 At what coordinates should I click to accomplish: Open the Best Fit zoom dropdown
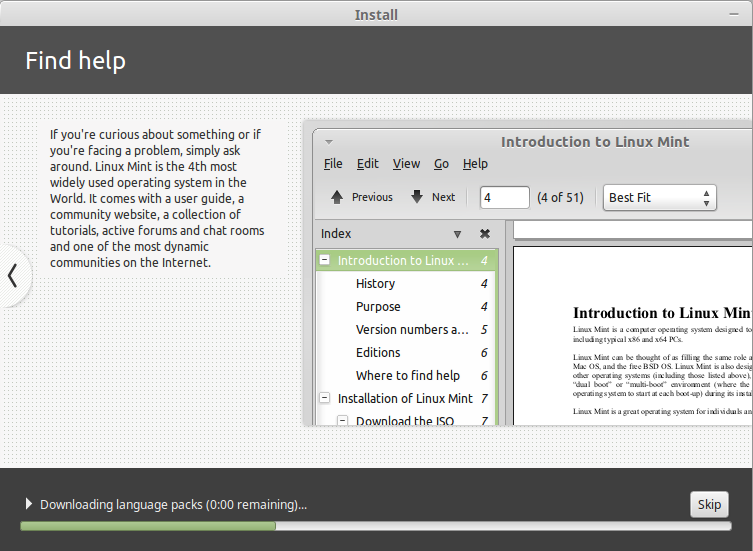click(660, 197)
